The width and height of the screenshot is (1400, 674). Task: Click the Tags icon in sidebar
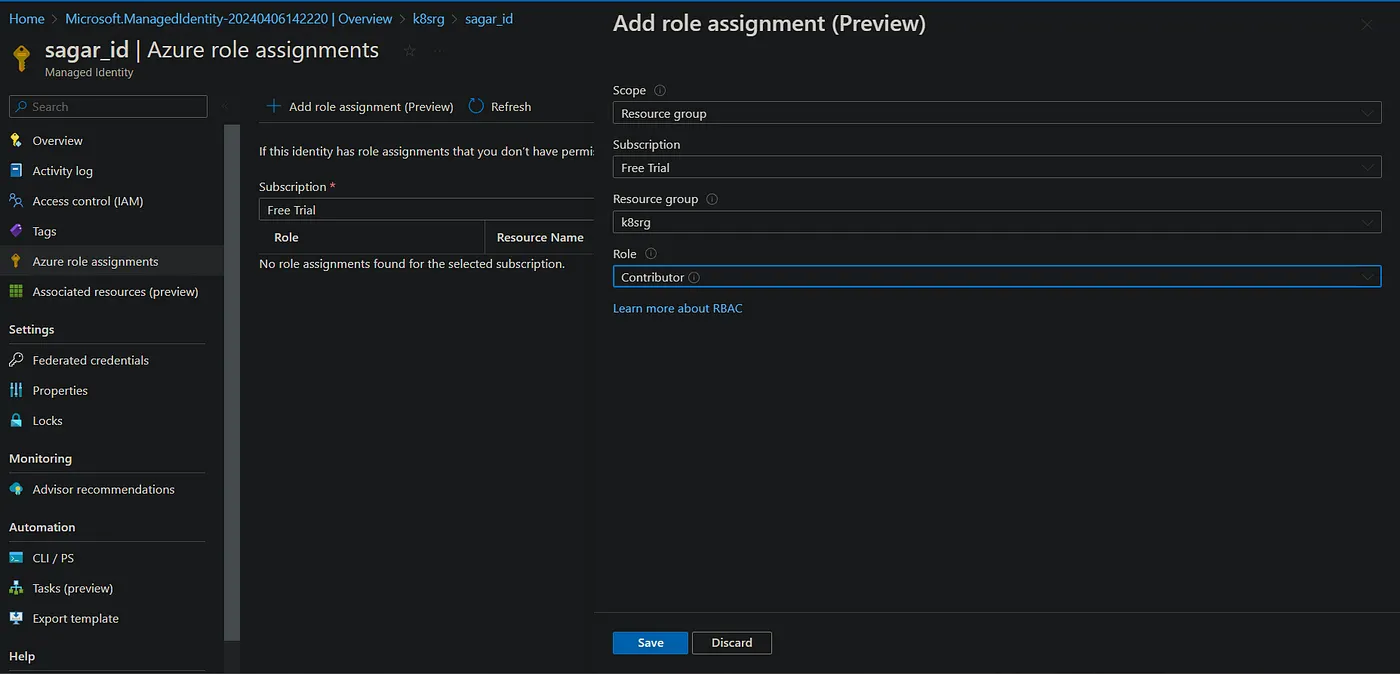16,230
